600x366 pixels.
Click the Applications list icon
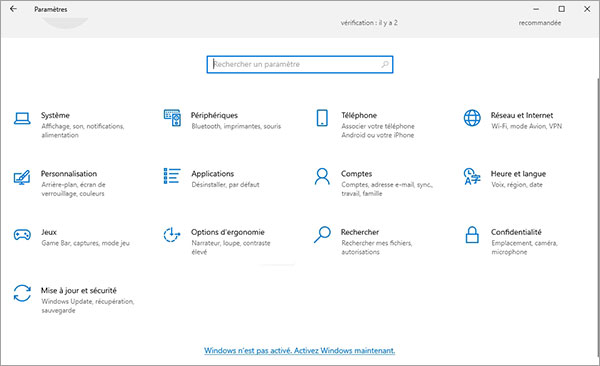172,176
